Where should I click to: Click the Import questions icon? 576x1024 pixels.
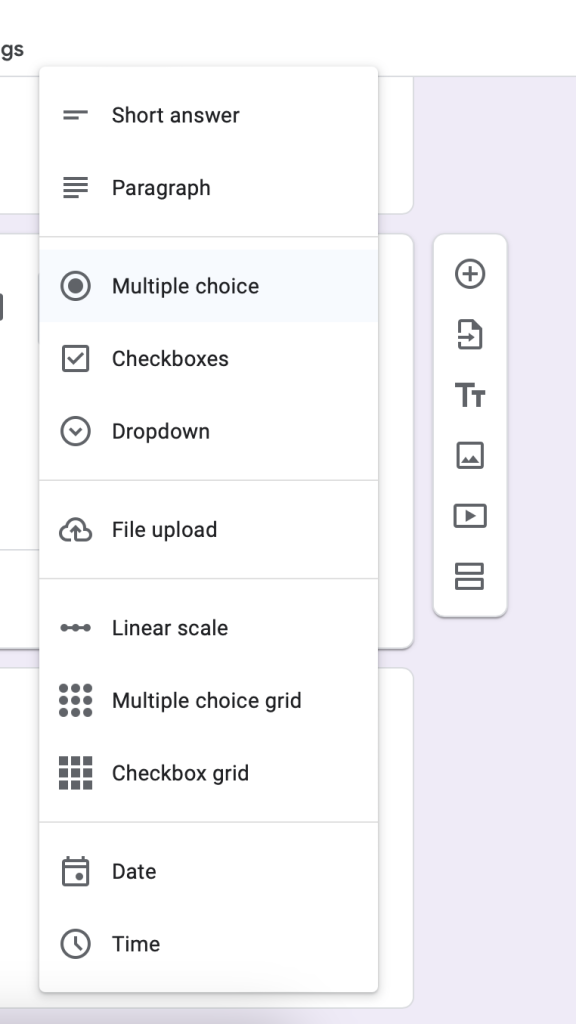[x=470, y=335]
